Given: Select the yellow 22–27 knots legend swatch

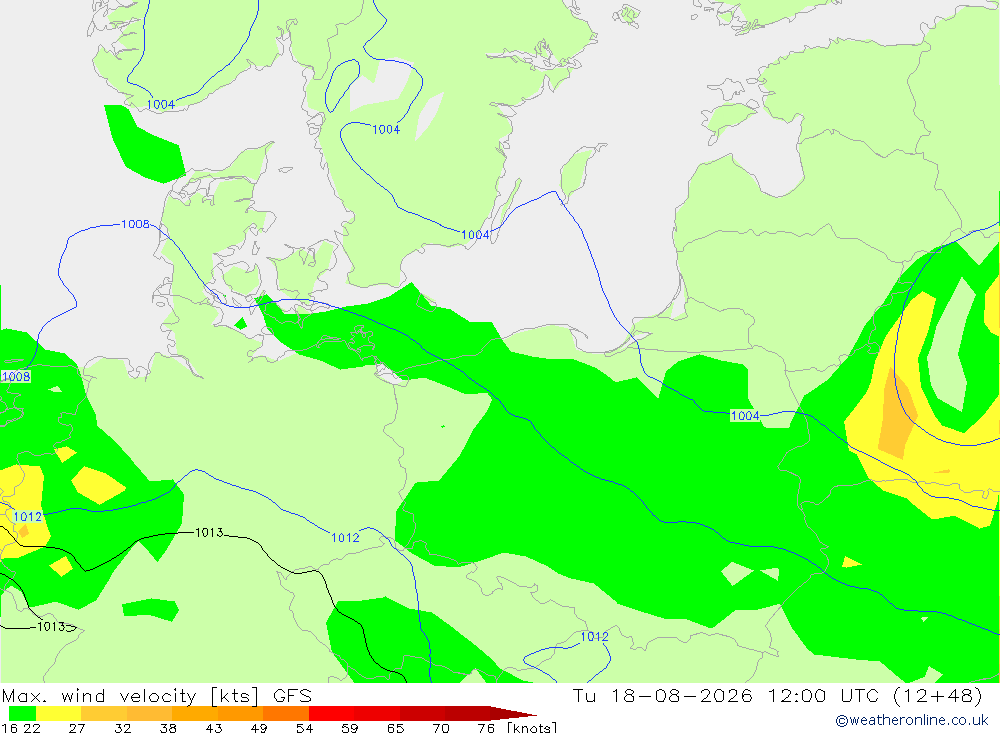Looking at the screenshot, I should tap(59, 713).
